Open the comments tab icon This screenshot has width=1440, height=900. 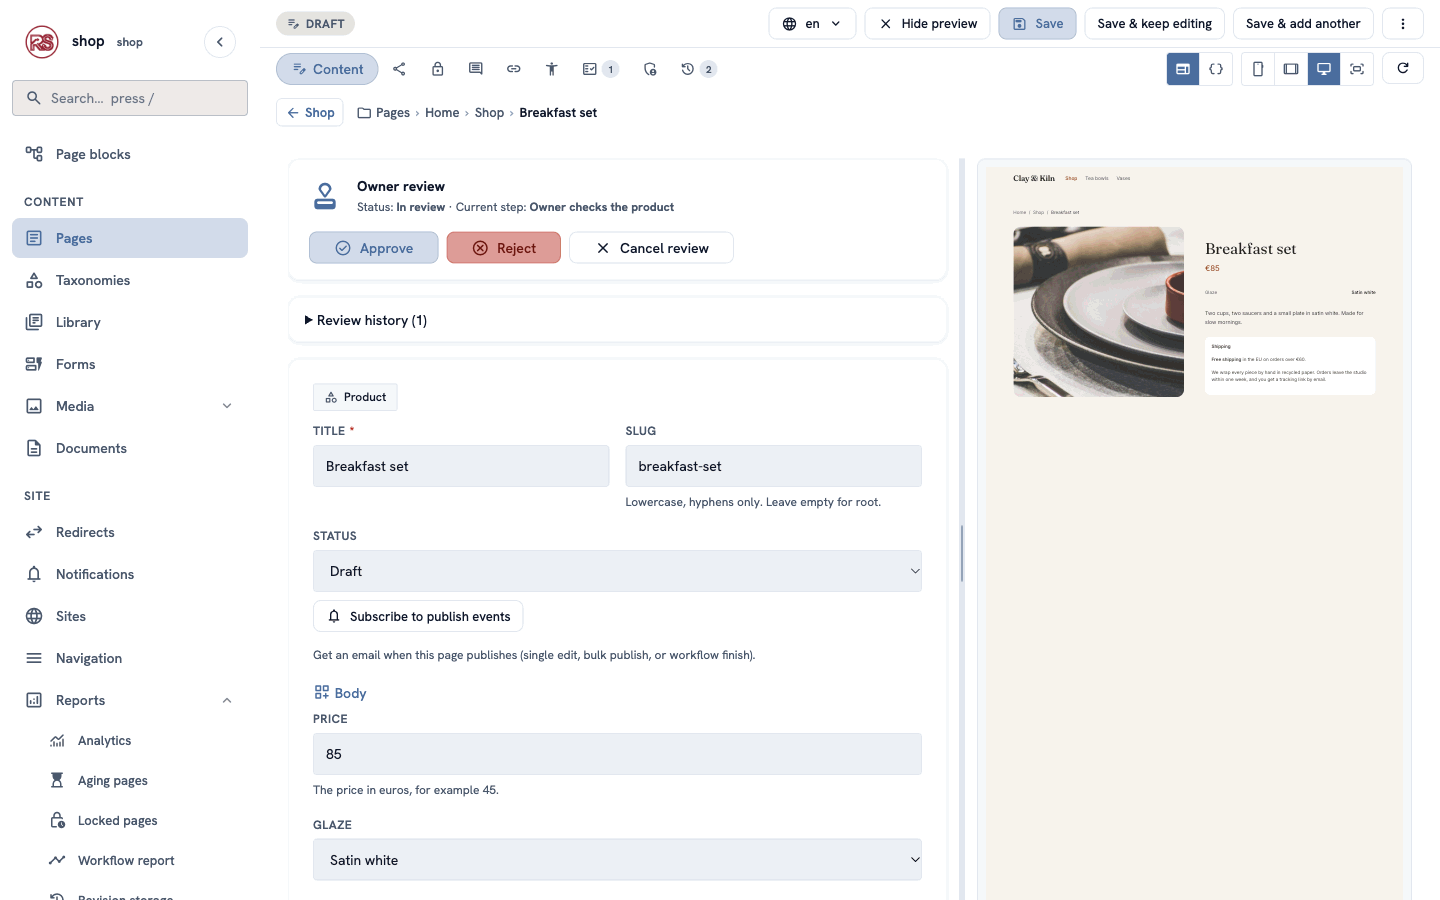(x=476, y=69)
